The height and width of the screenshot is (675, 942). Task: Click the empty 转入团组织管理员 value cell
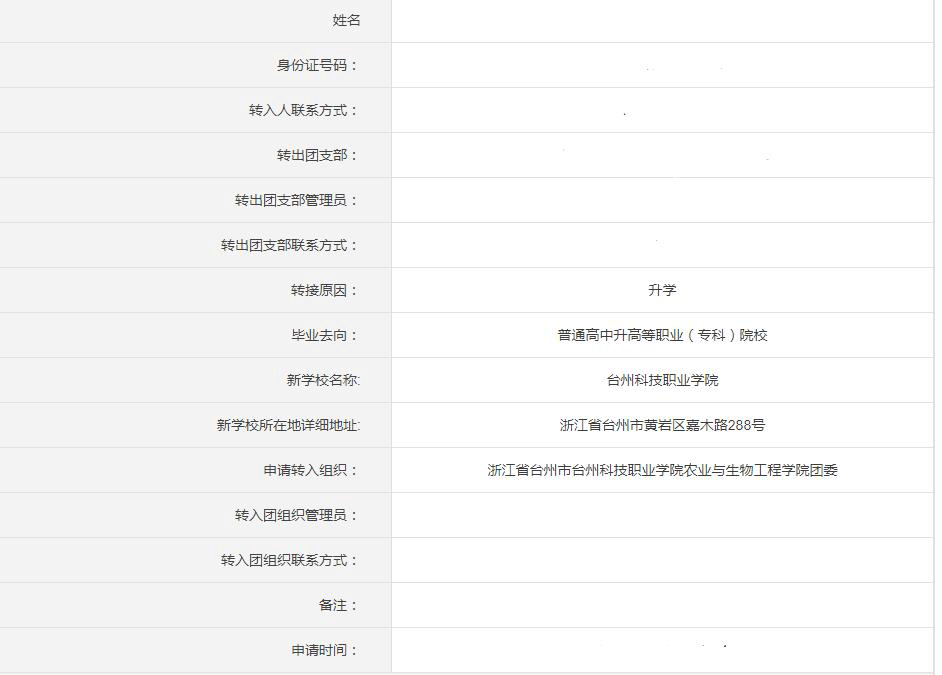pos(662,515)
